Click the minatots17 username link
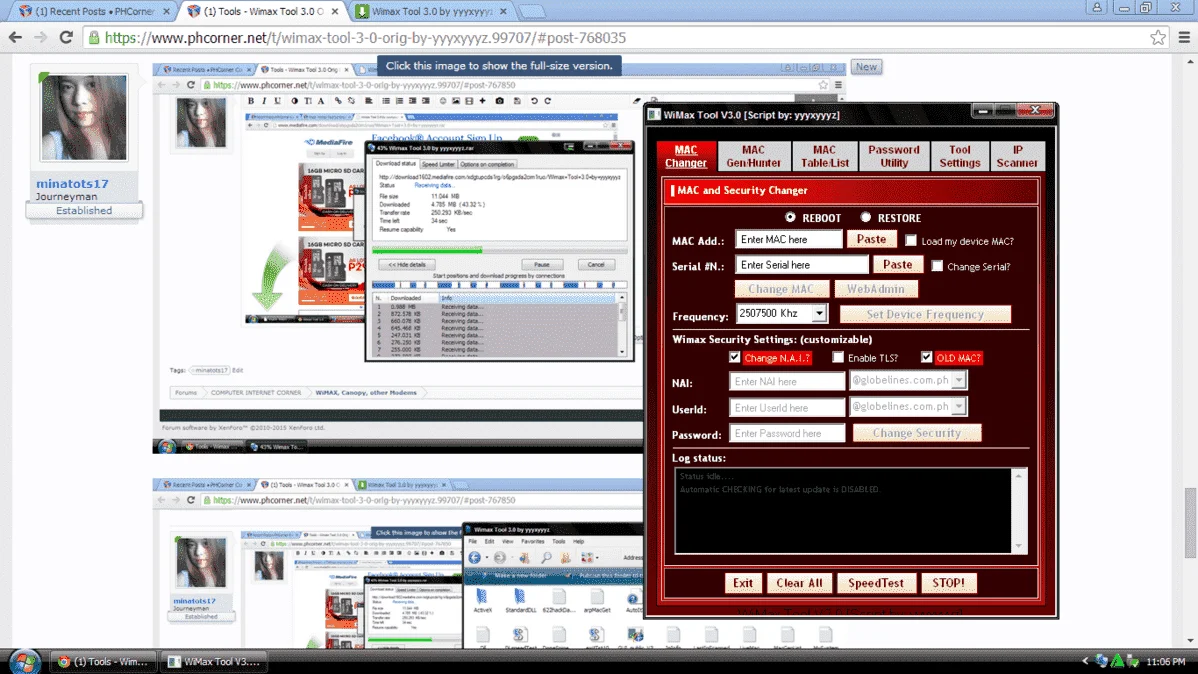 (x=72, y=183)
